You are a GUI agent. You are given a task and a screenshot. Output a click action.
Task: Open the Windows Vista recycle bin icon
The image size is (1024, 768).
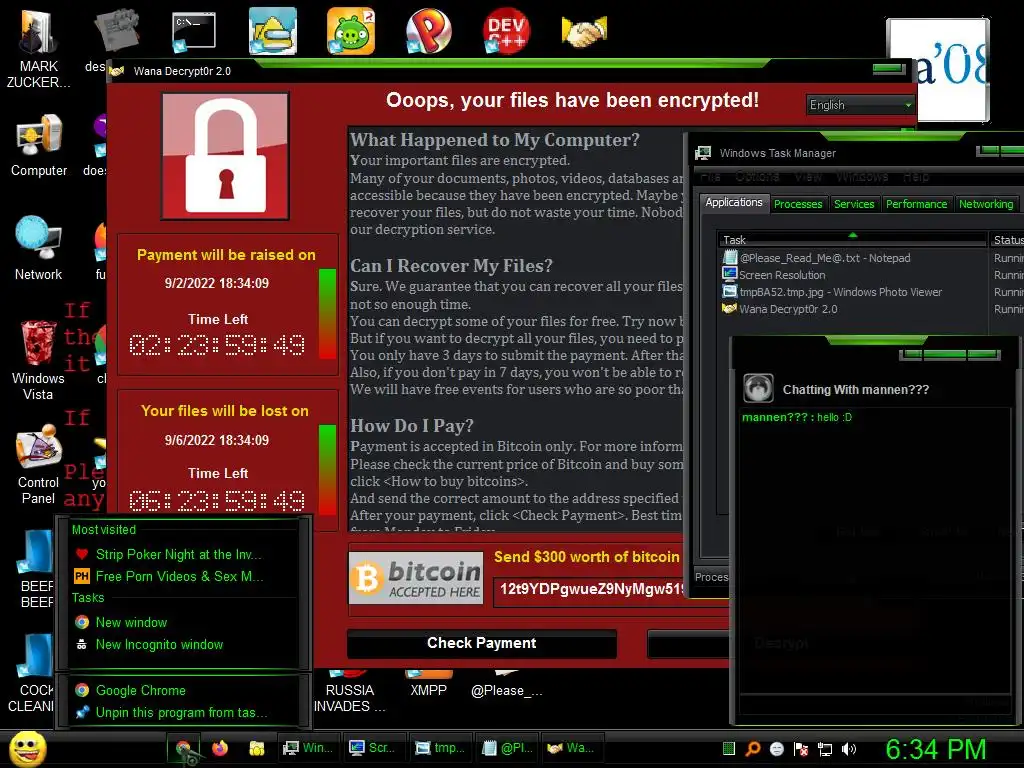pyautogui.click(x=38, y=359)
